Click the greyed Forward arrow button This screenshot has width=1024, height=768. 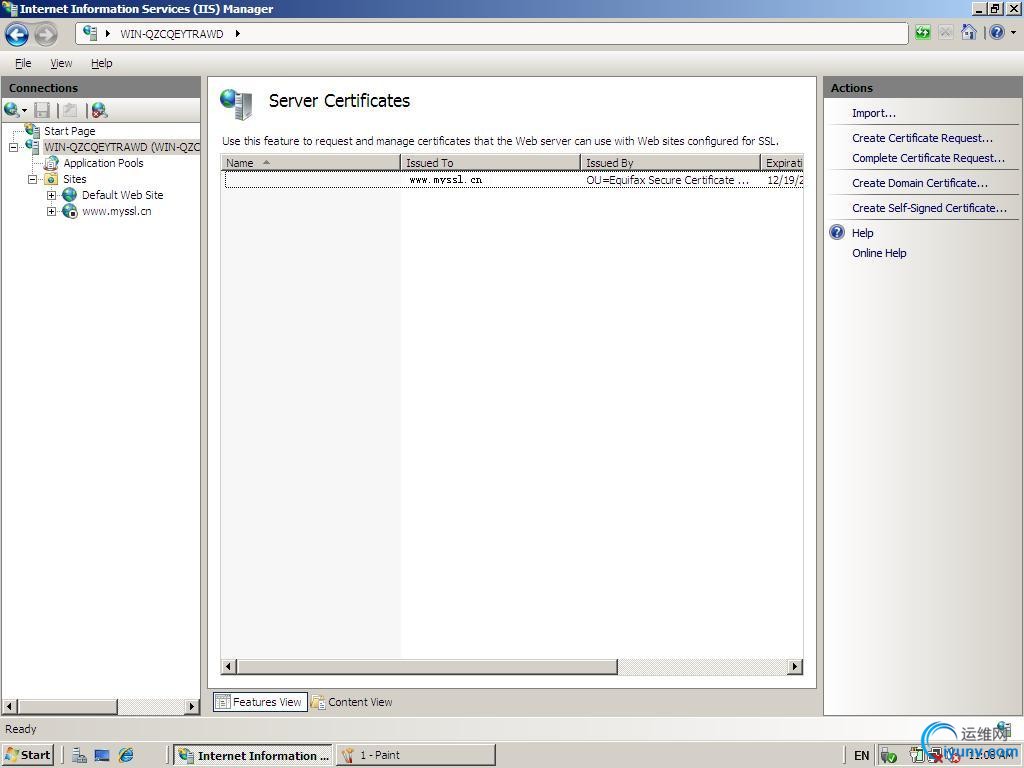pos(46,34)
